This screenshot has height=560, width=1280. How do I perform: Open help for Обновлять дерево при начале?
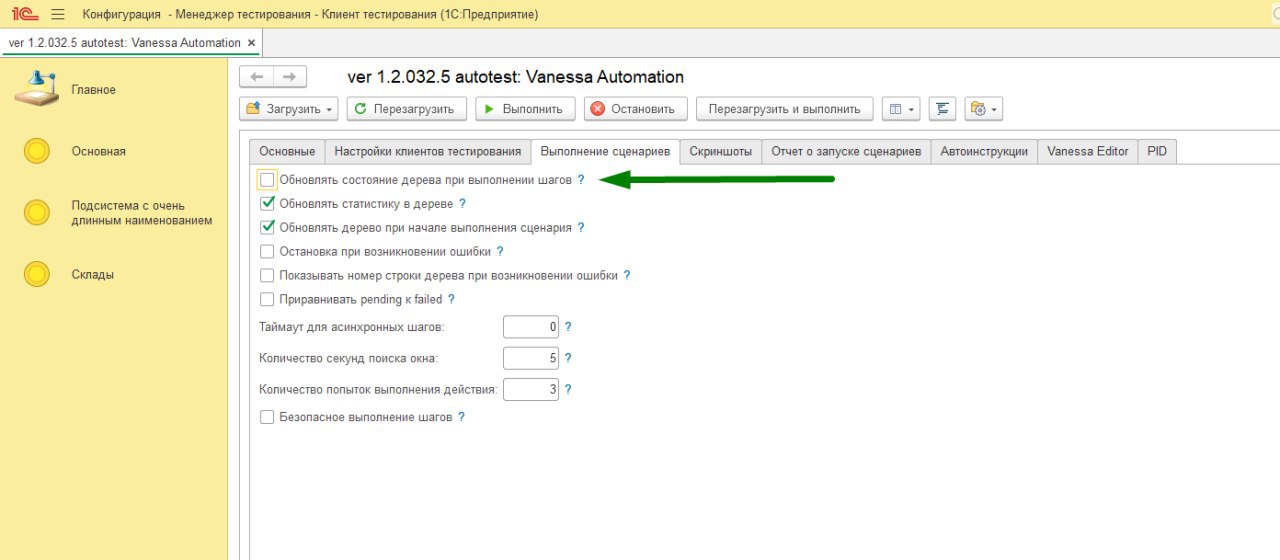click(x=581, y=228)
